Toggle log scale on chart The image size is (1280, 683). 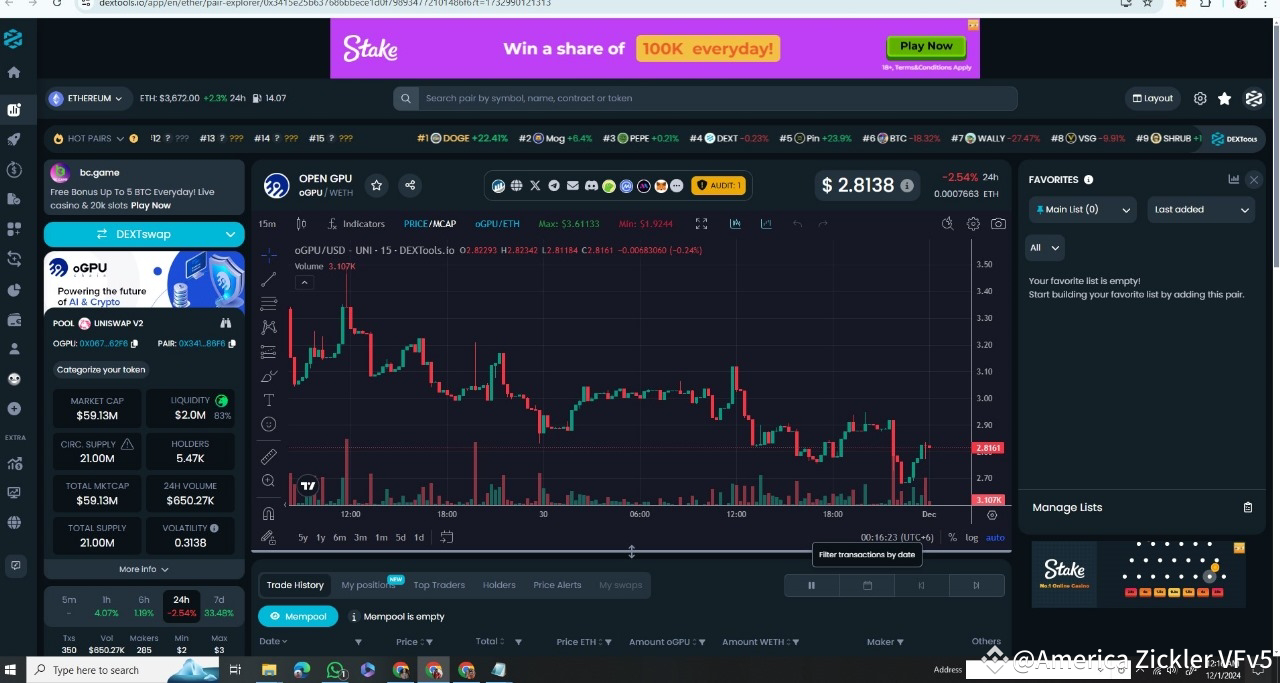click(x=972, y=538)
